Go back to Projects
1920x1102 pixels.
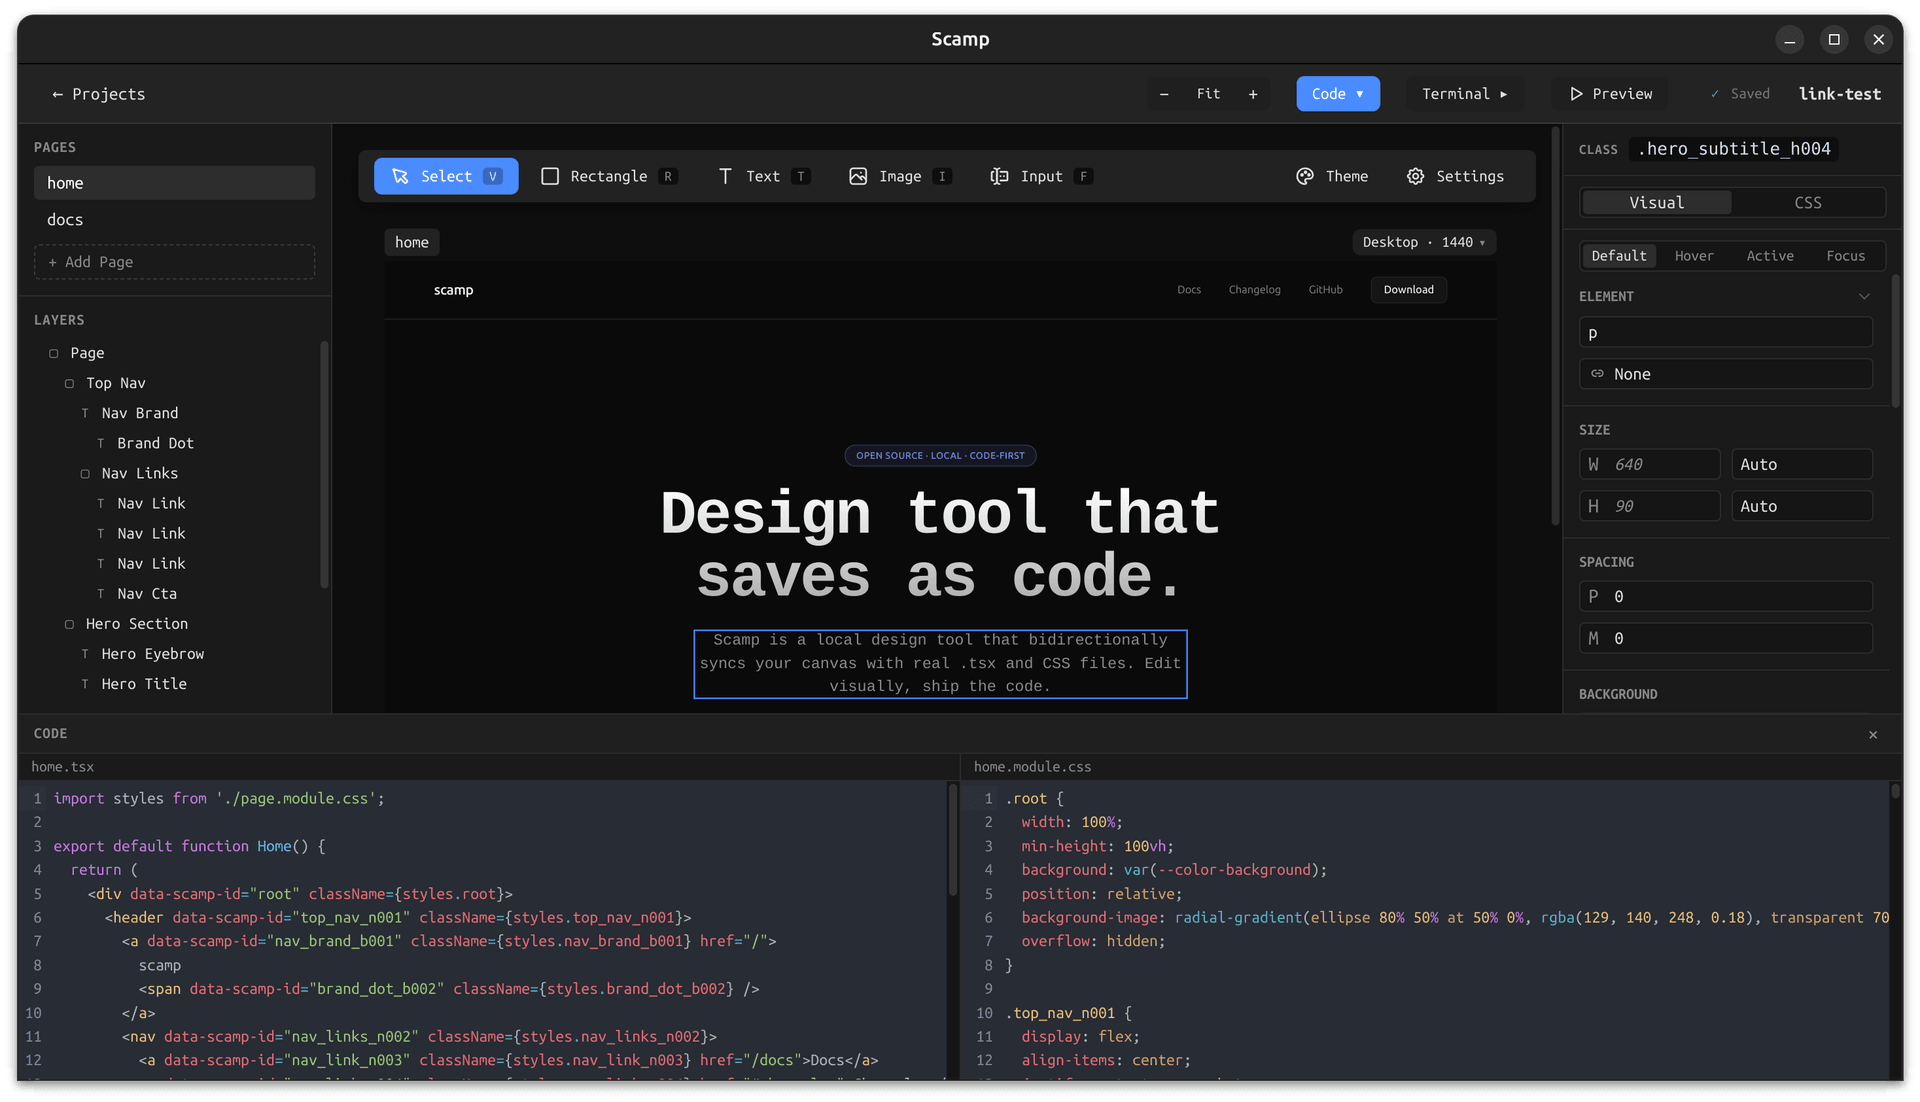tap(98, 94)
